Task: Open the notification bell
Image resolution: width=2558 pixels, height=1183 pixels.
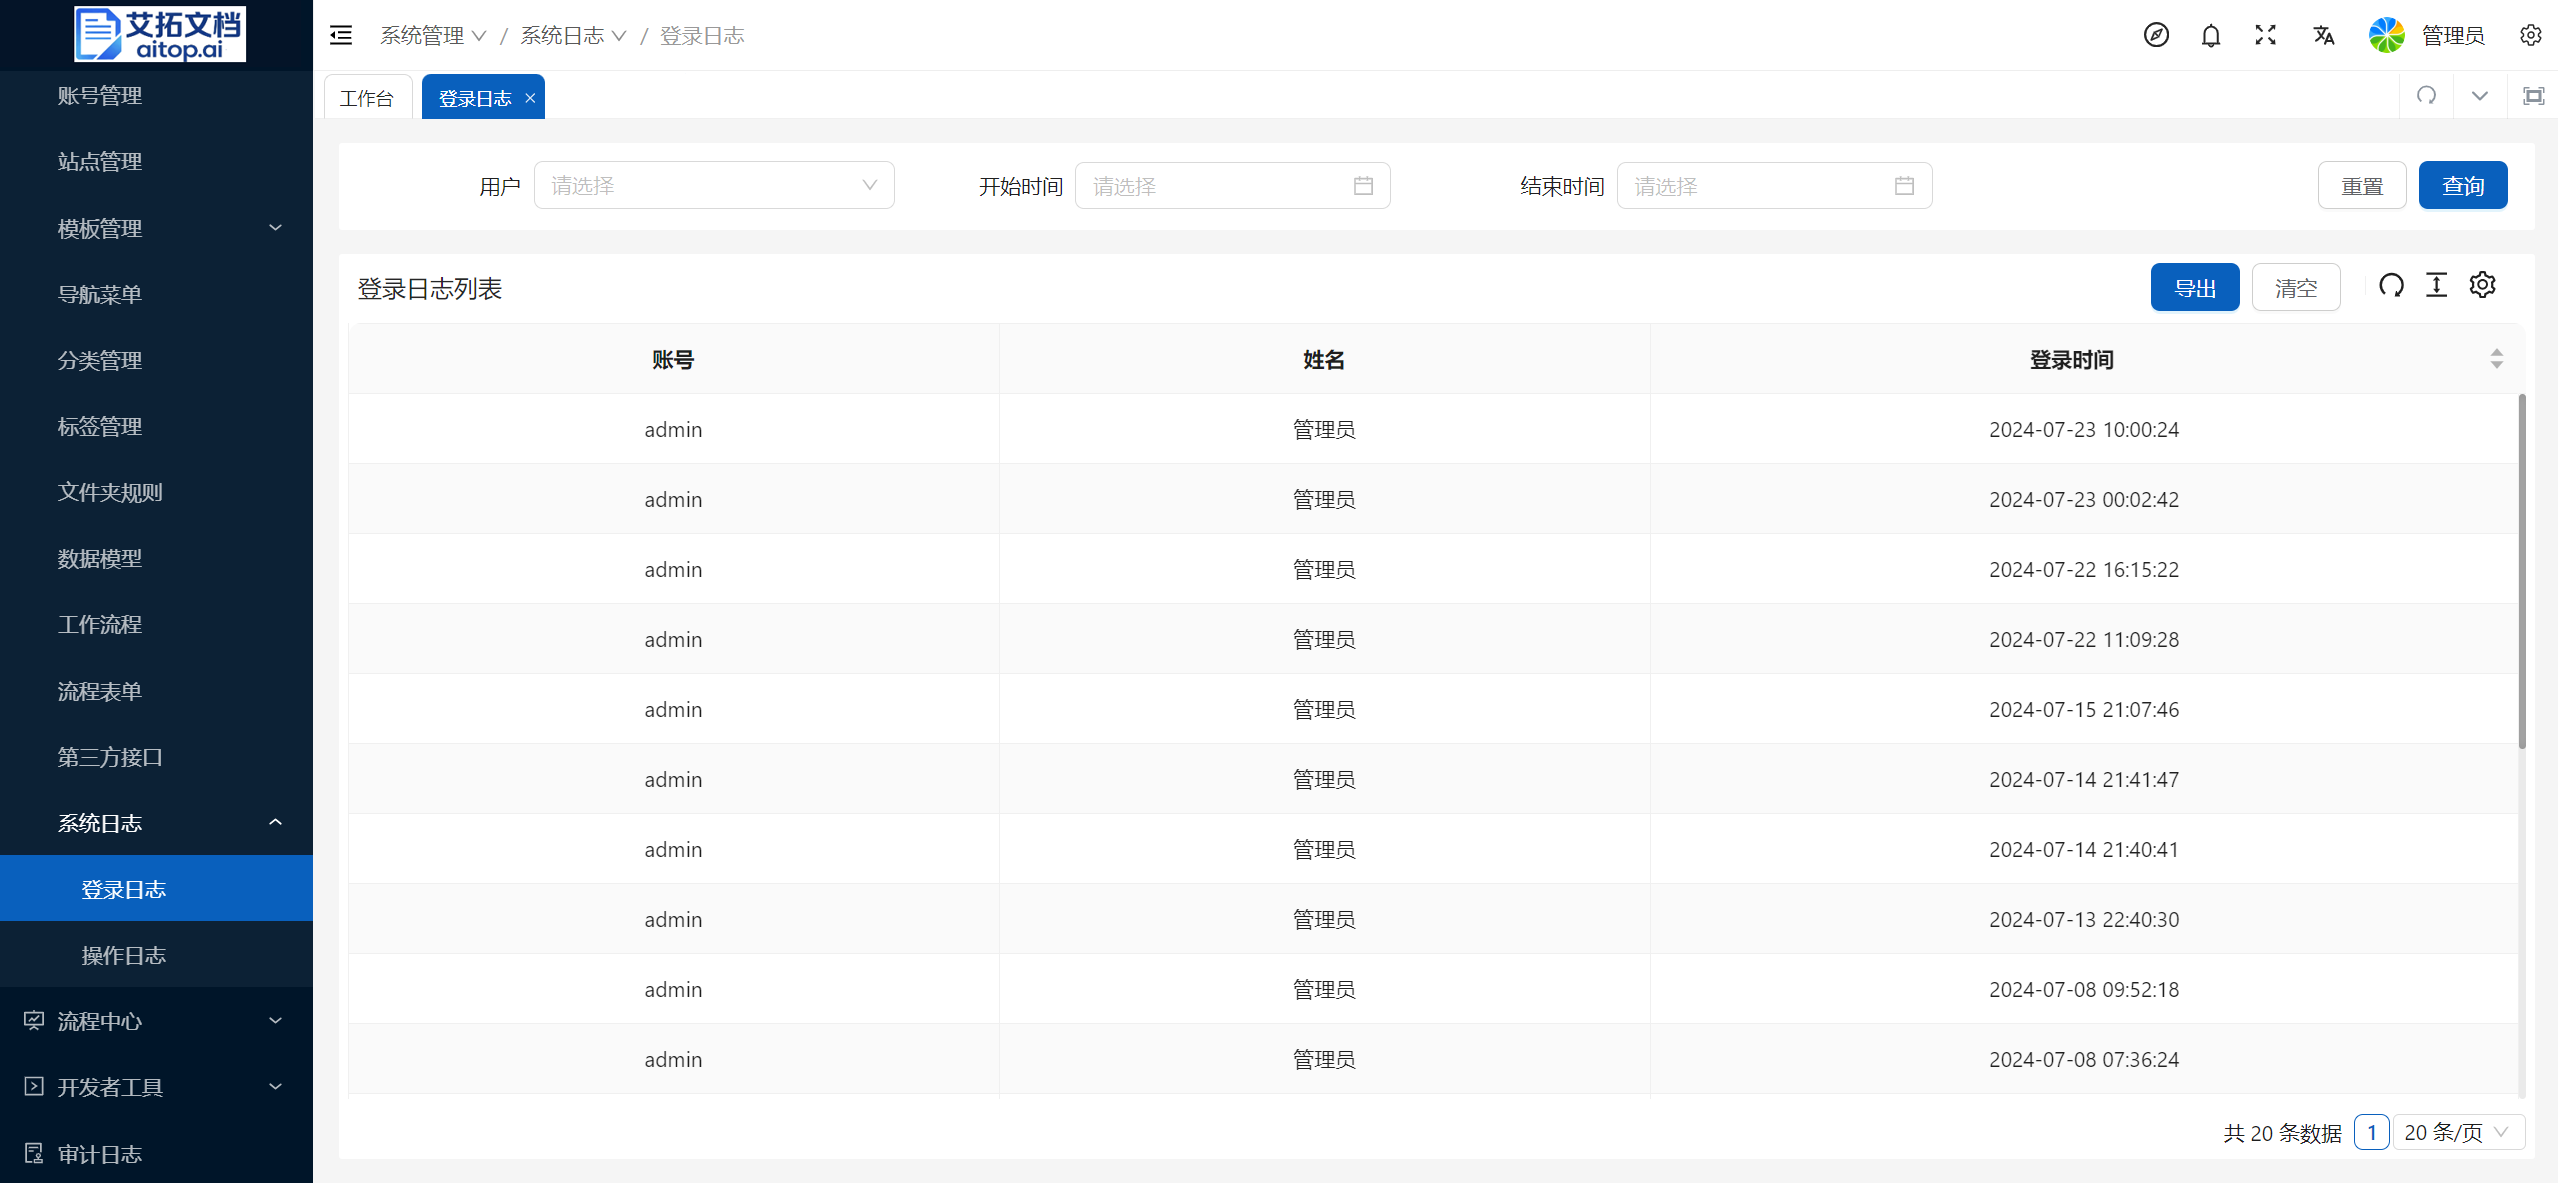Action: [2210, 36]
